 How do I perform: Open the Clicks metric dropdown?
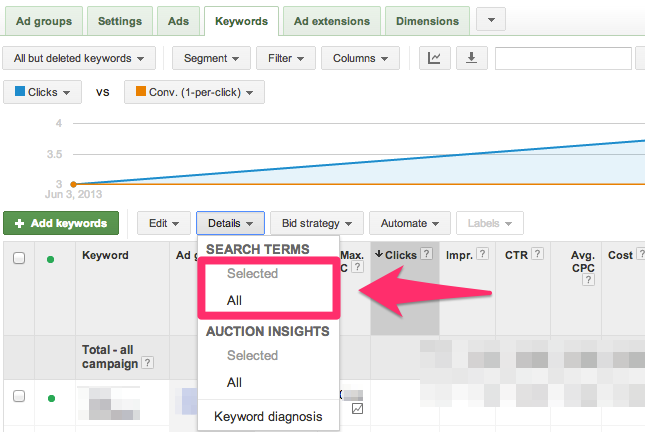pyautogui.click(x=42, y=92)
